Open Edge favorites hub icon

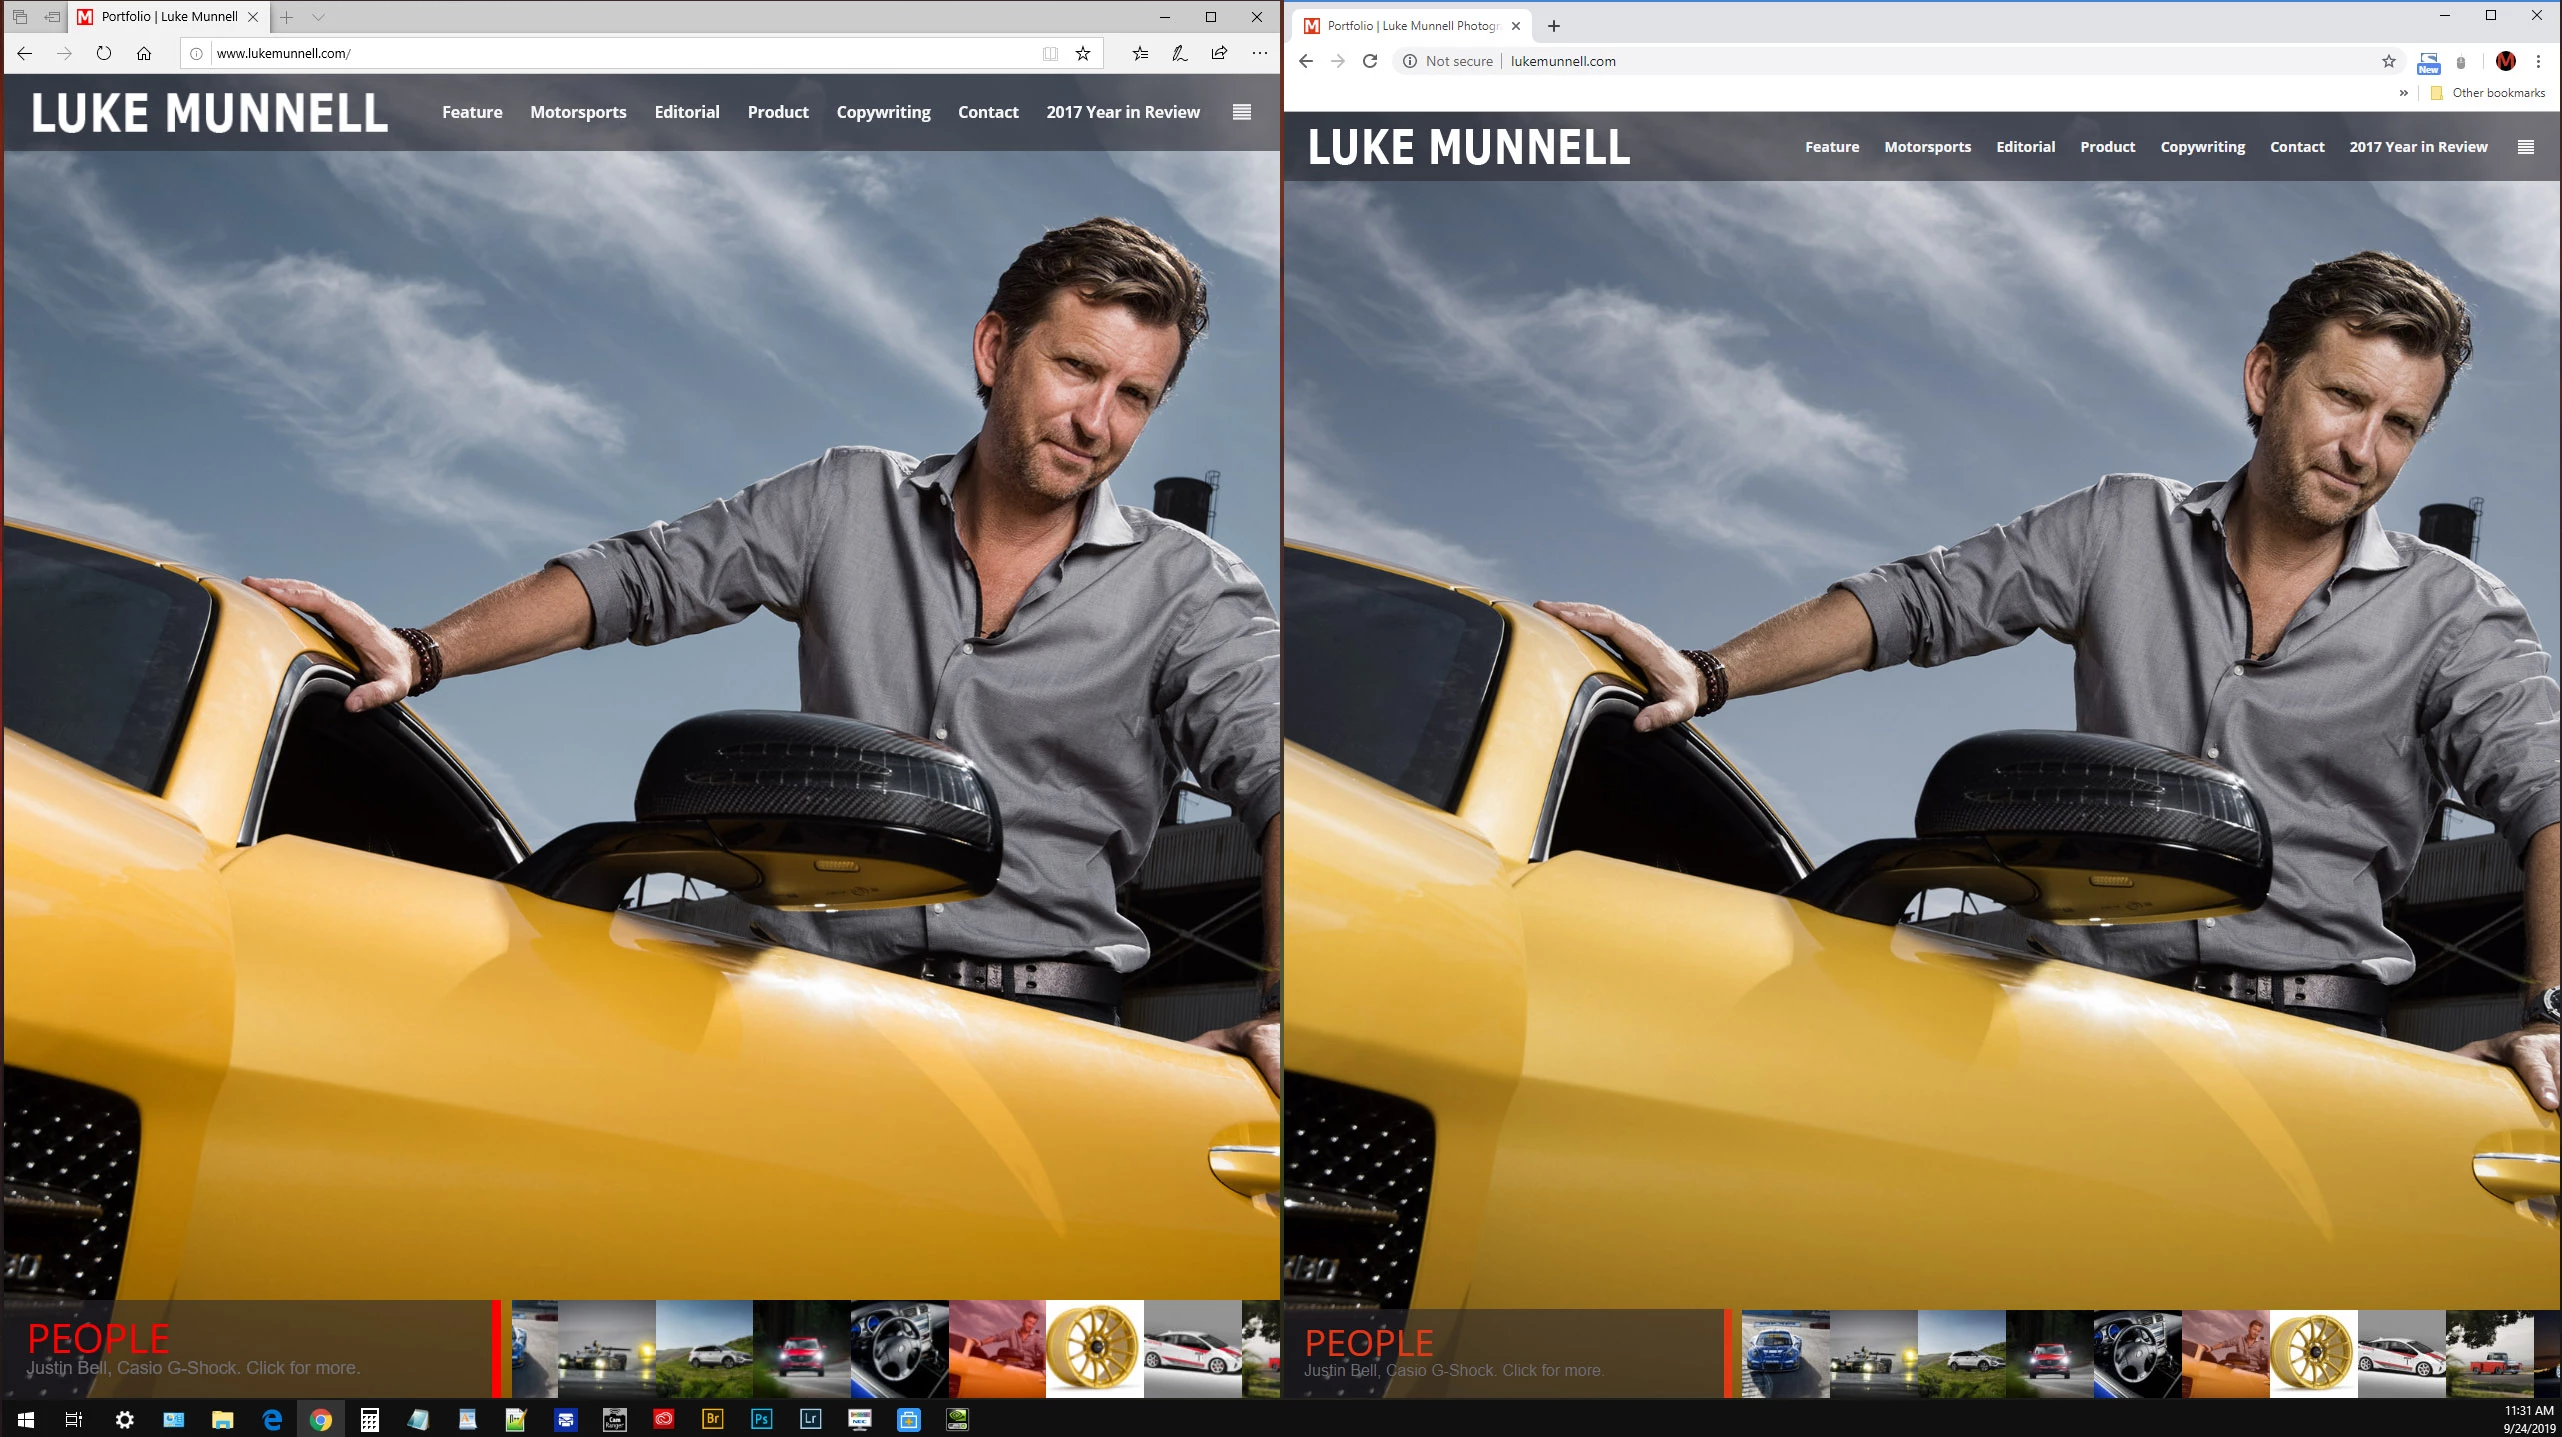(1140, 54)
